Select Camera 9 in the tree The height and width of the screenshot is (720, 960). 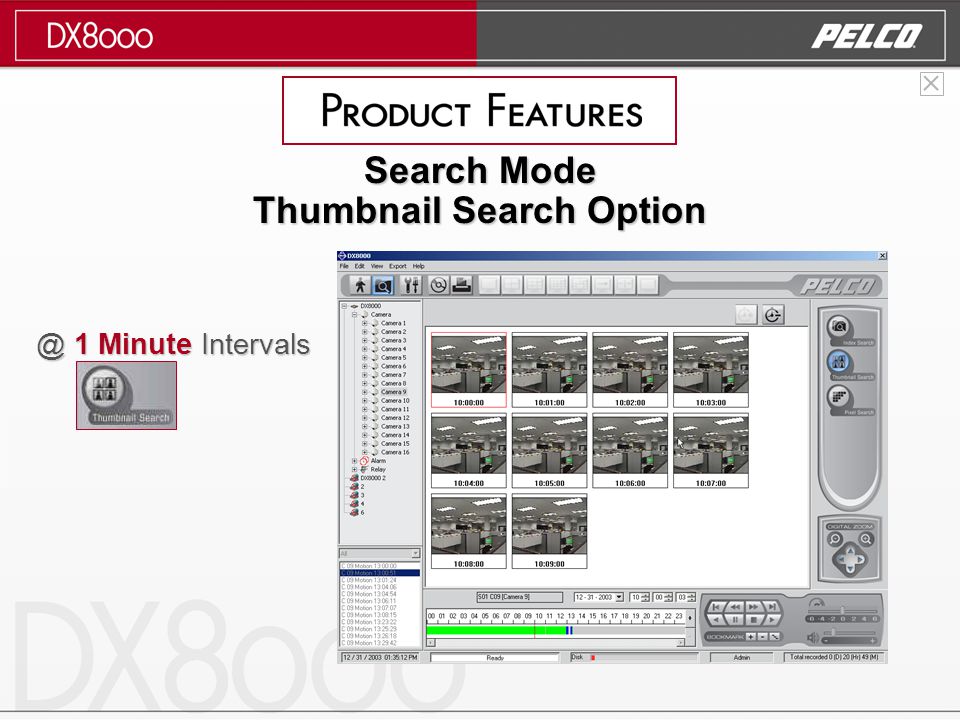(393, 392)
